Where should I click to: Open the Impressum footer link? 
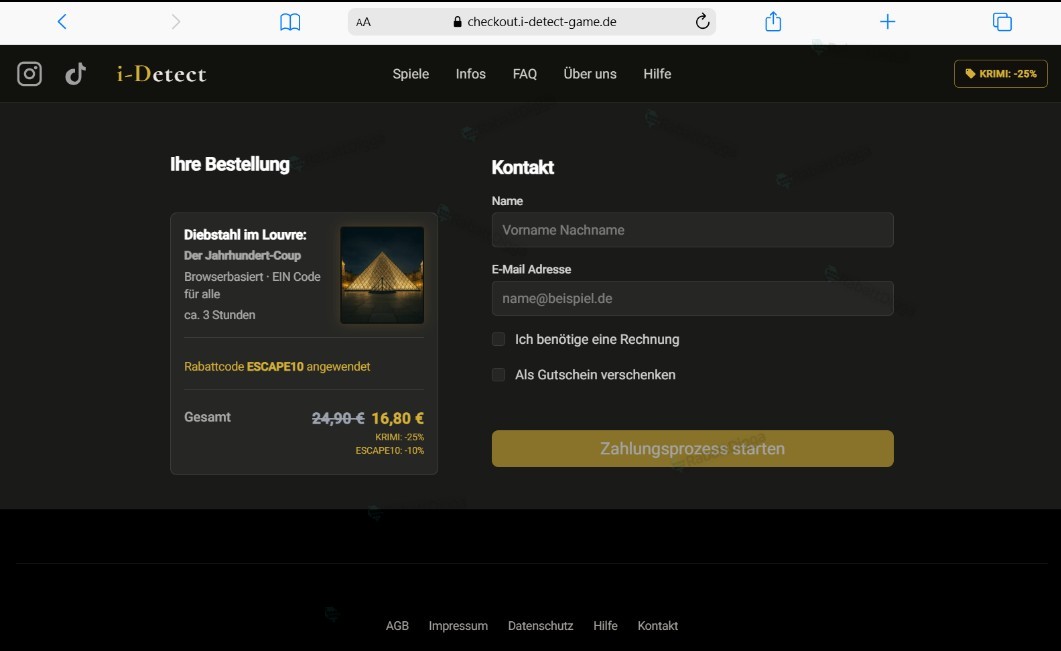coord(458,626)
